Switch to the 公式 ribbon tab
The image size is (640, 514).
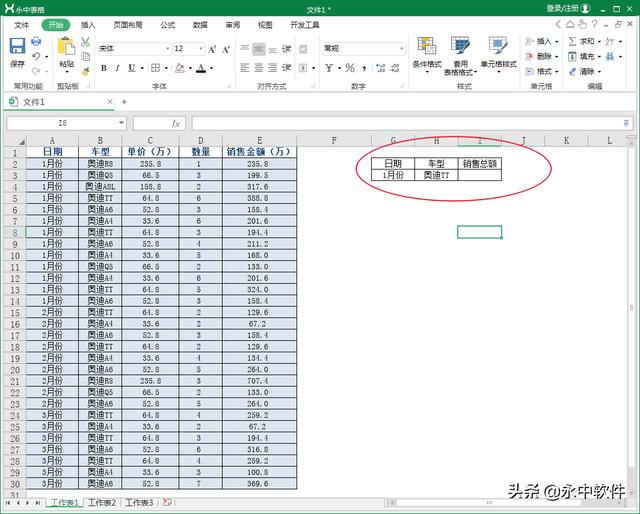coord(167,25)
